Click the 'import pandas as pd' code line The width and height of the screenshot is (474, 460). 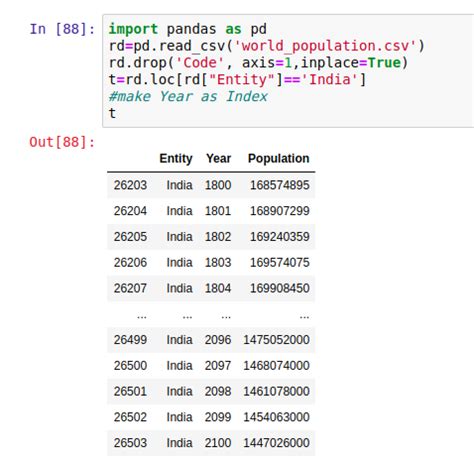(x=188, y=29)
